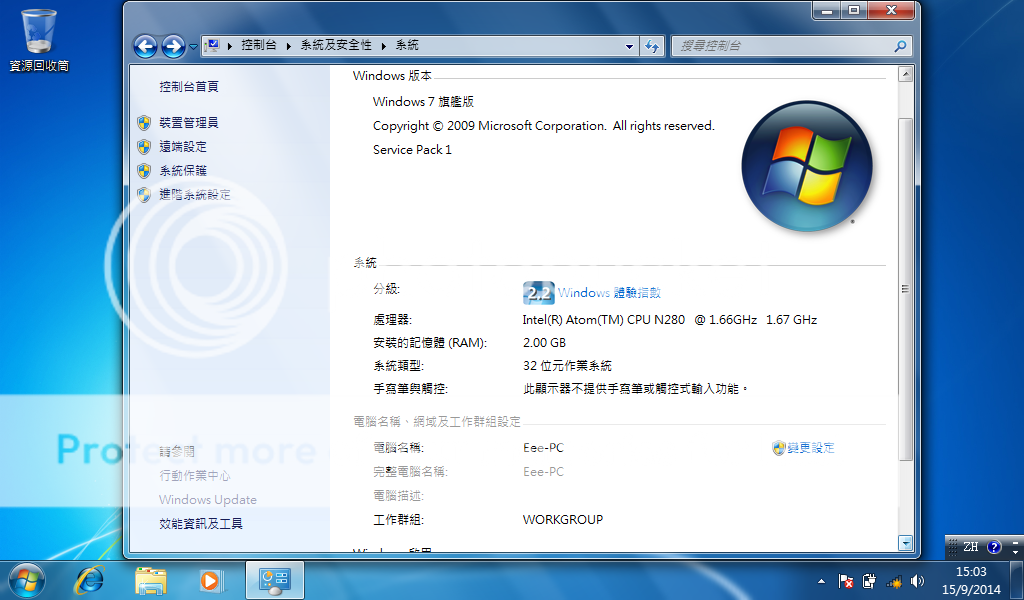Click the Windows logo image

807,166
